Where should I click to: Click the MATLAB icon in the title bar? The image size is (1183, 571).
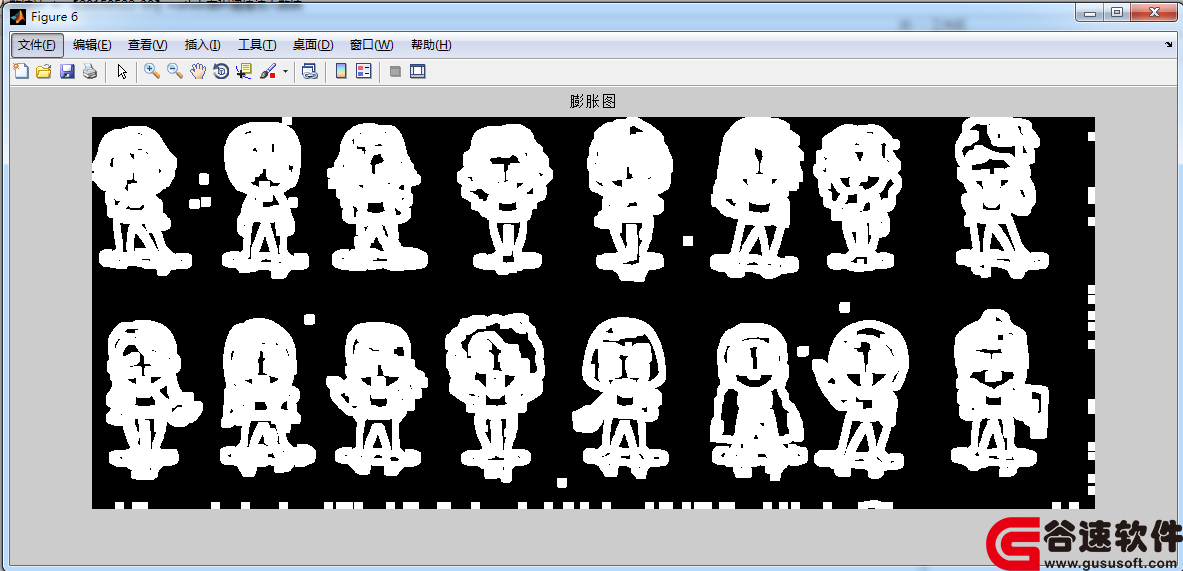pos(17,17)
